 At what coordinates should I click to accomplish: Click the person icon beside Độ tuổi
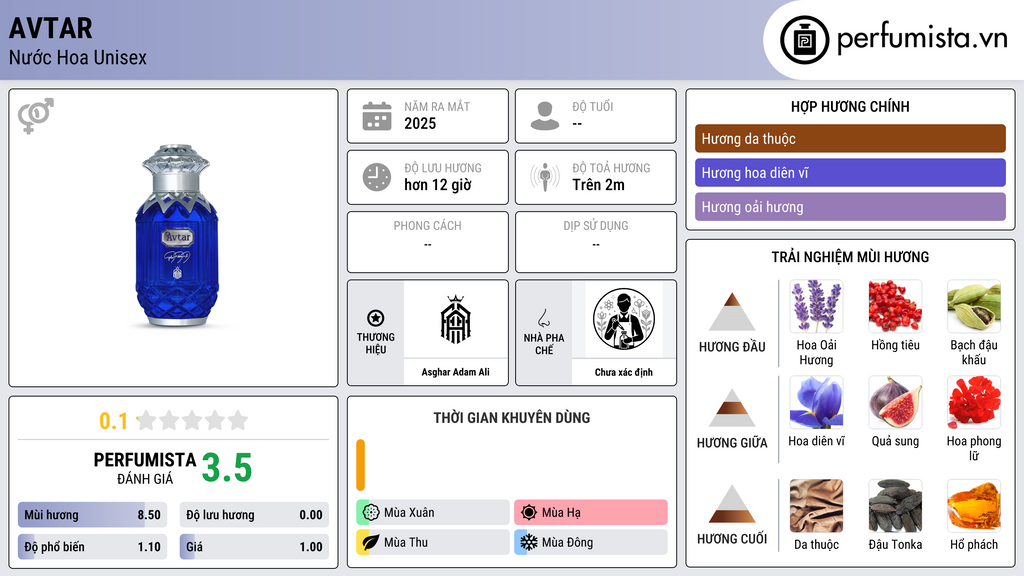[x=545, y=116]
